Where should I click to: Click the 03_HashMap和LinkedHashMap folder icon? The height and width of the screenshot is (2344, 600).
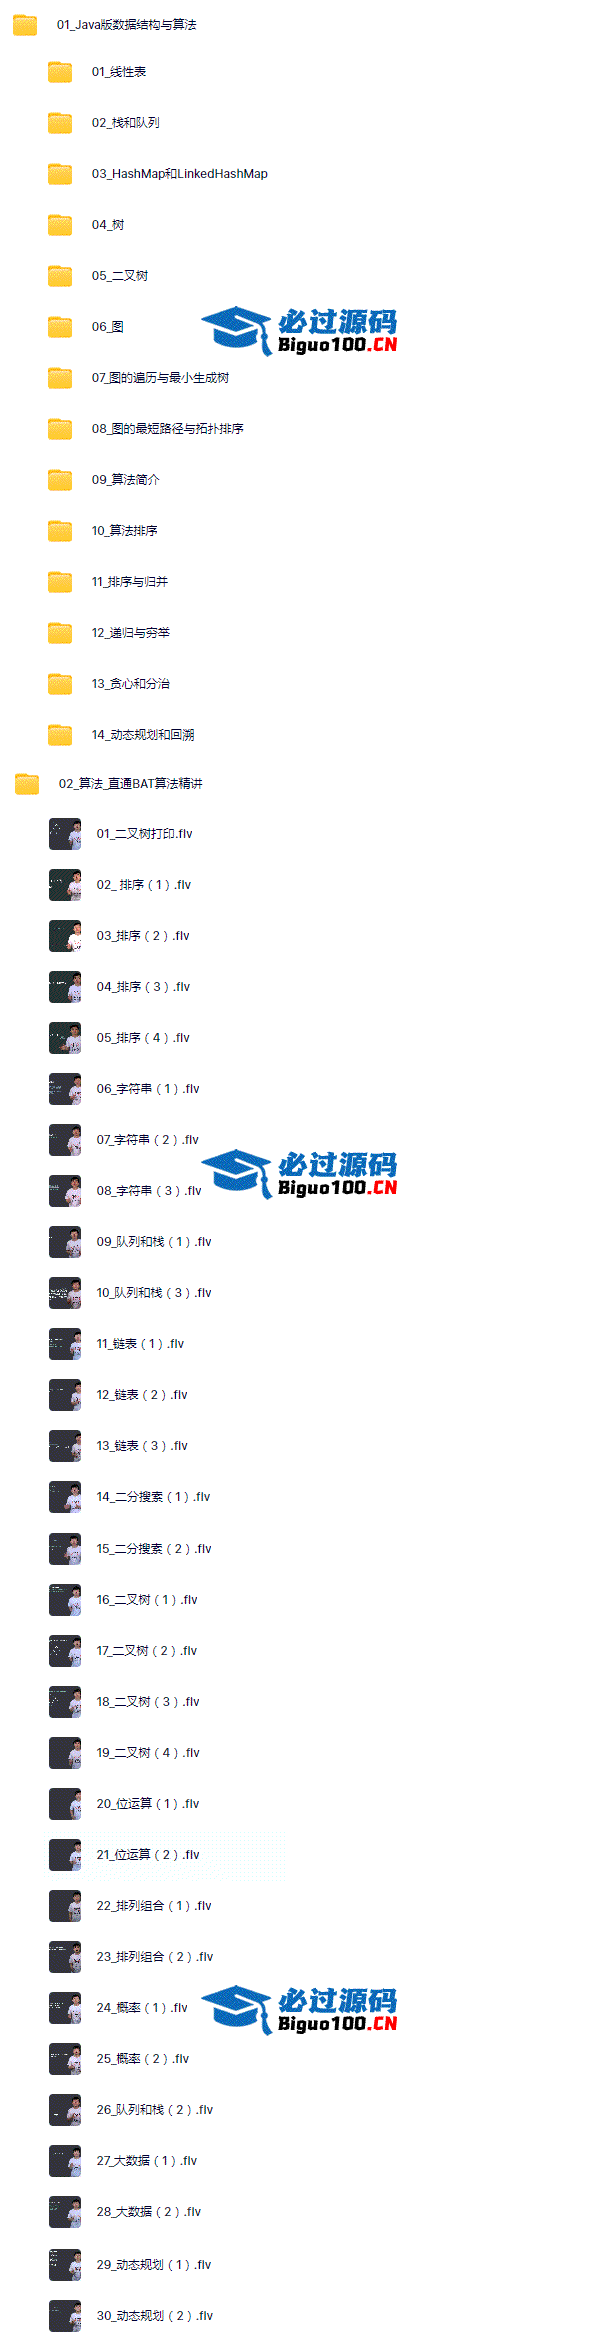(60, 174)
